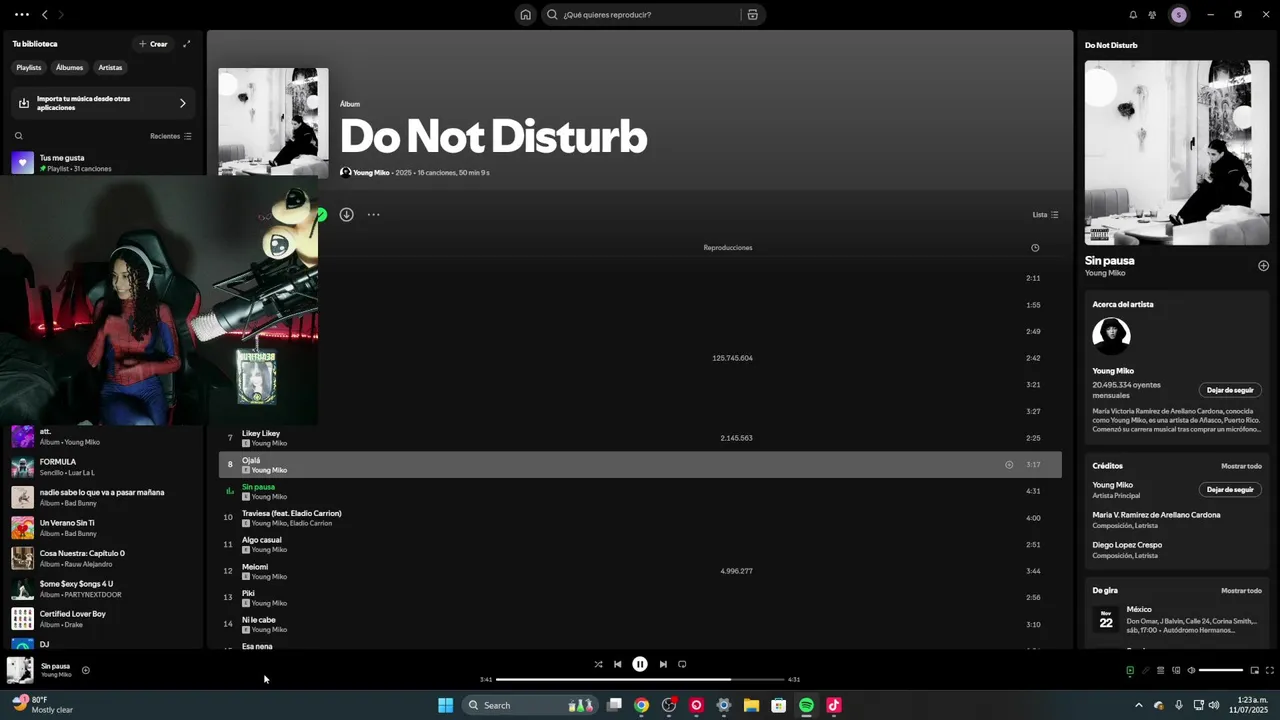Open the browse icon in search bar
1280x720 pixels.
[x=752, y=15]
